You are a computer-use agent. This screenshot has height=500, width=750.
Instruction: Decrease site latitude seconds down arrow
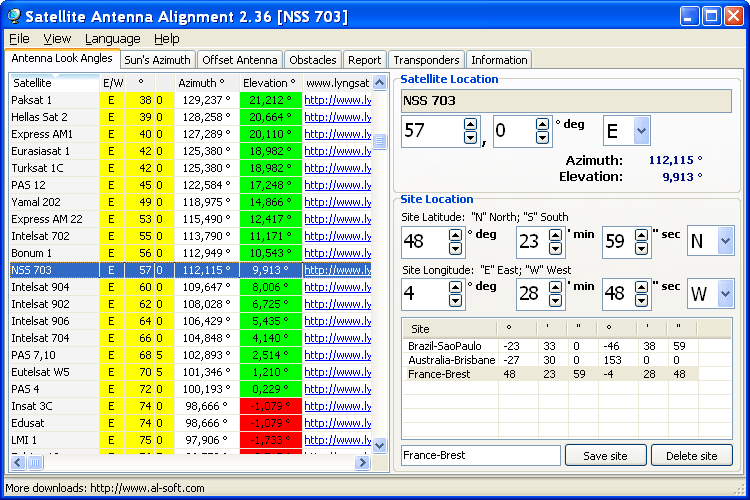641,248
